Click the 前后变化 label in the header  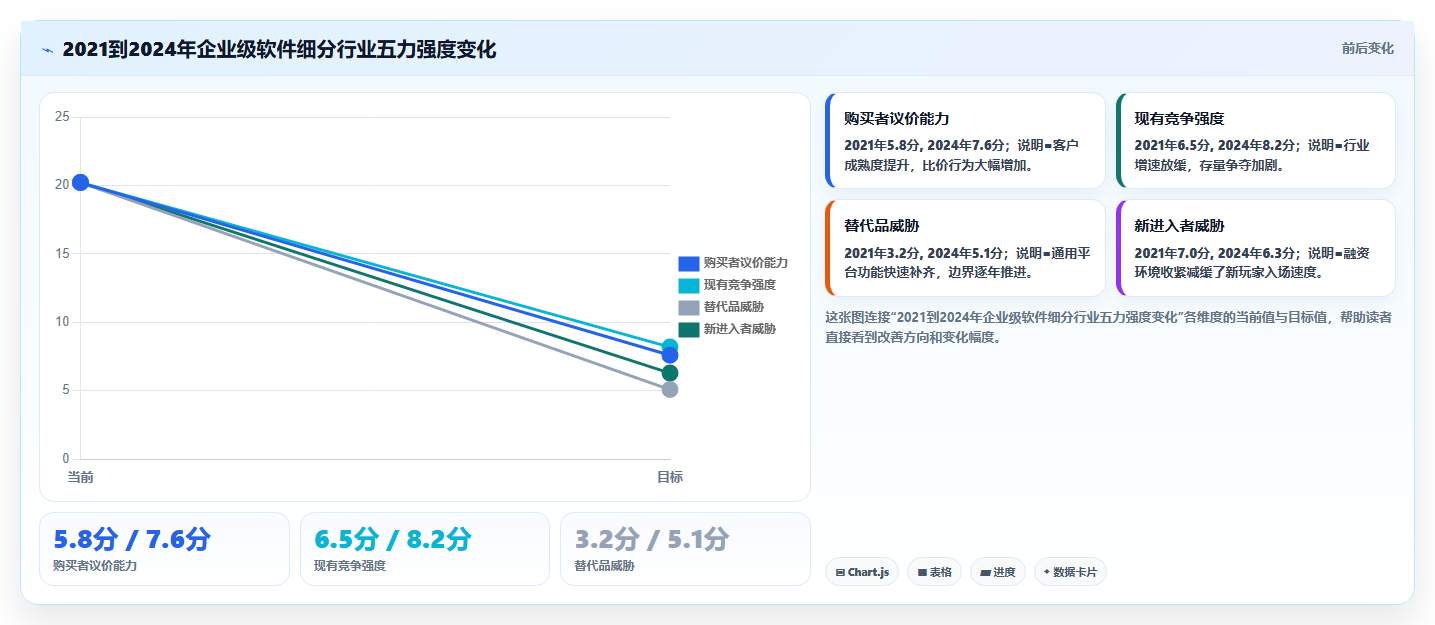[1367, 49]
